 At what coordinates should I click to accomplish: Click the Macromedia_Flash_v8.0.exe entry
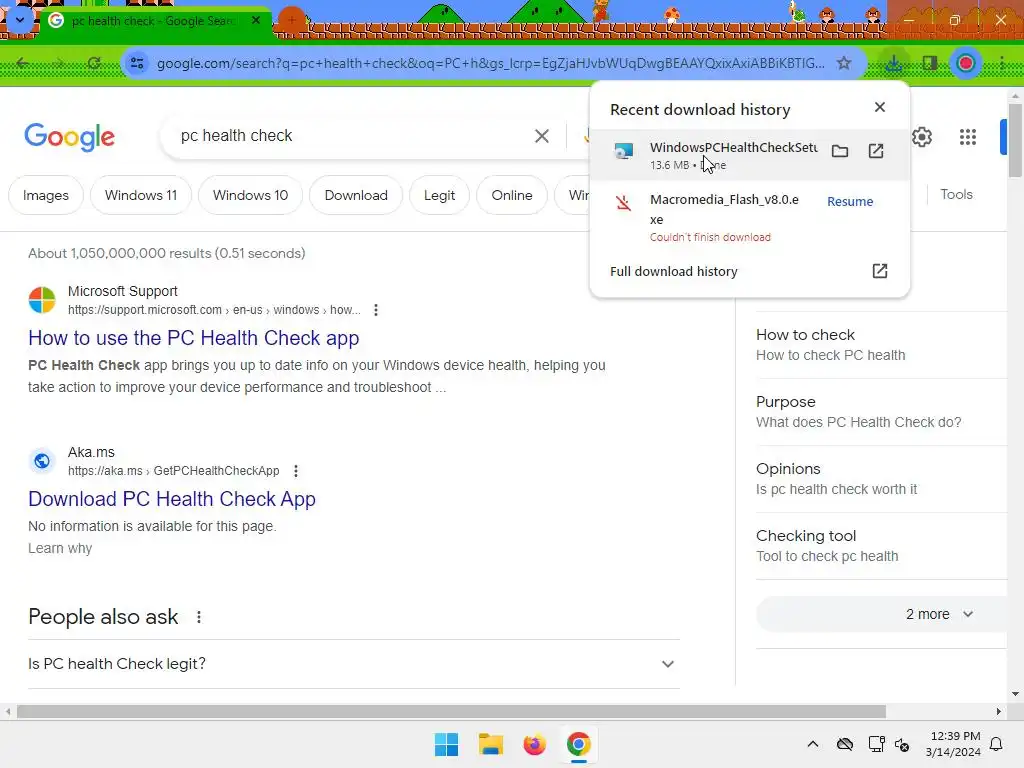(x=749, y=217)
